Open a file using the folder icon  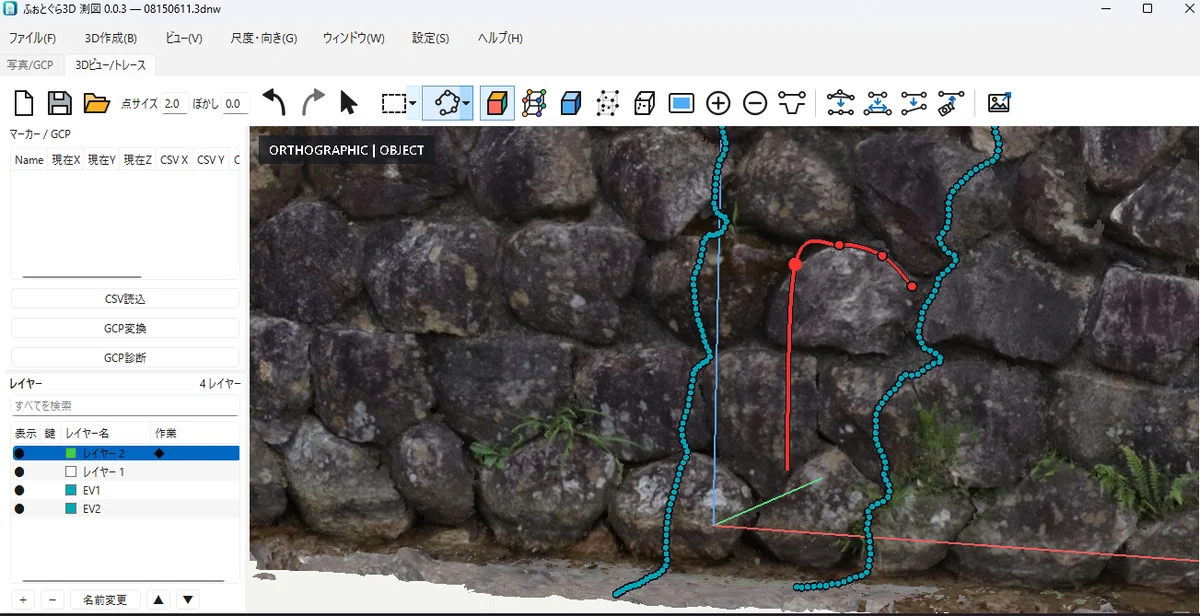tap(96, 103)
